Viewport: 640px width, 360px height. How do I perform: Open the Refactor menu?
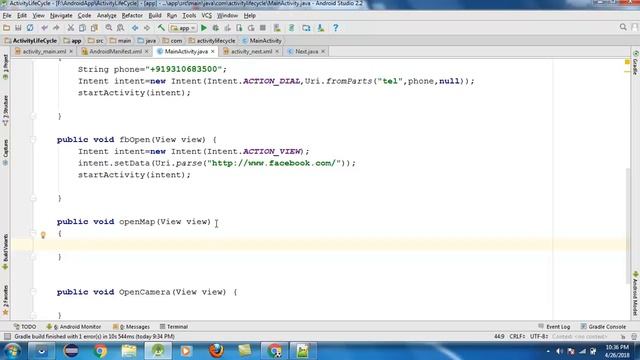132,16
